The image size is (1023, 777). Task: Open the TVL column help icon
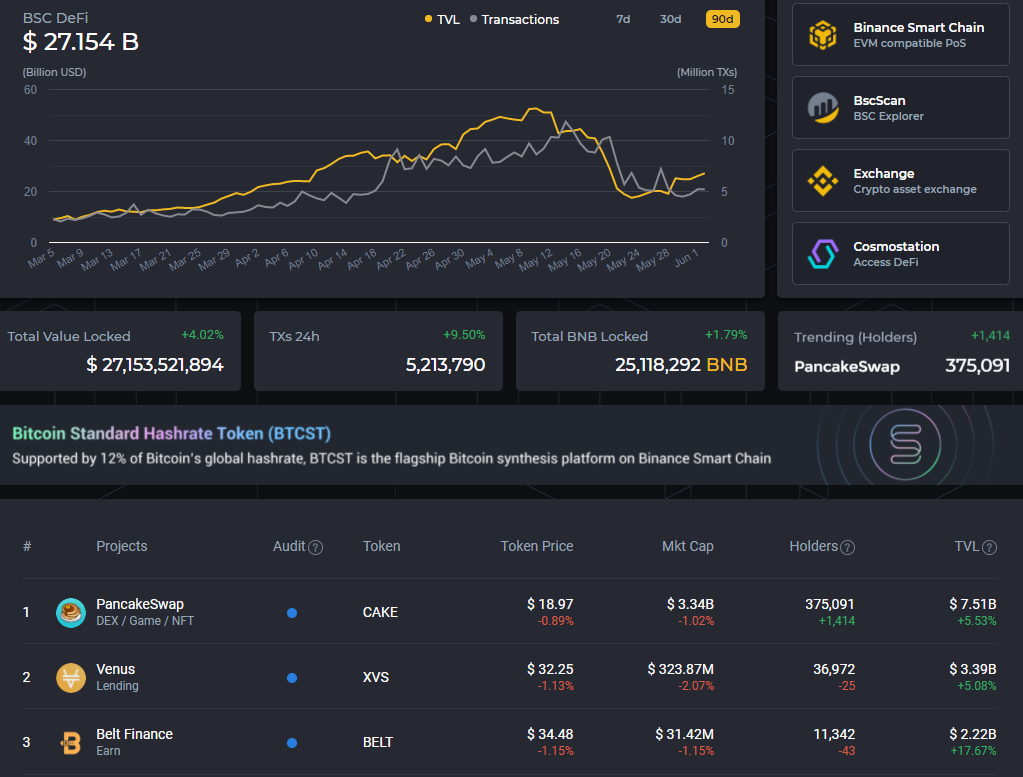[990, 546]
